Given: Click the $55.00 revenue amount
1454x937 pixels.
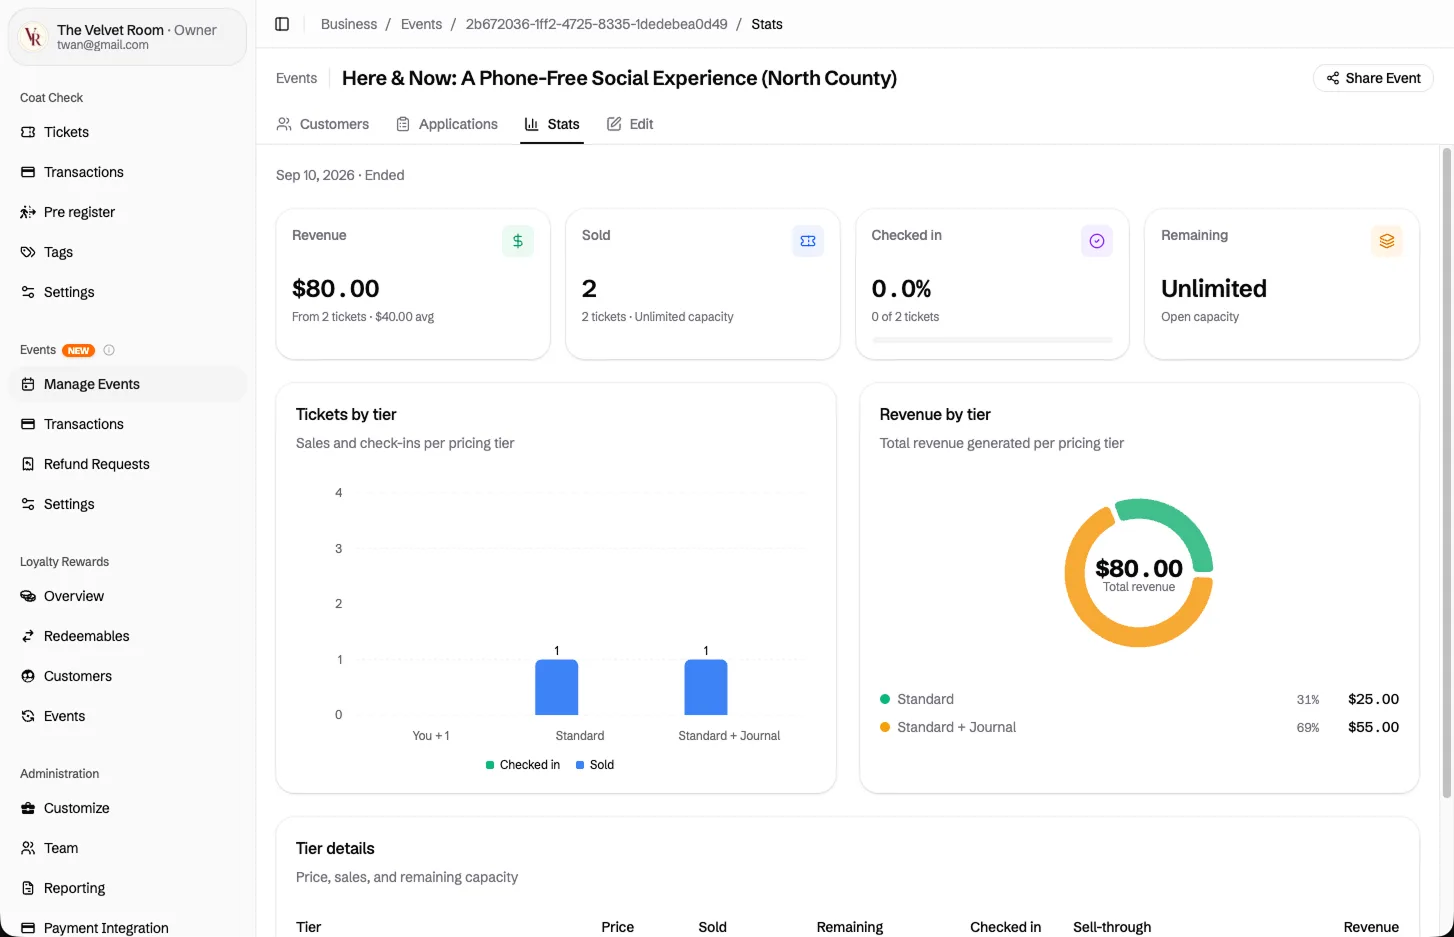Looking at the screenshot, I should click(x=1373, y=727).
